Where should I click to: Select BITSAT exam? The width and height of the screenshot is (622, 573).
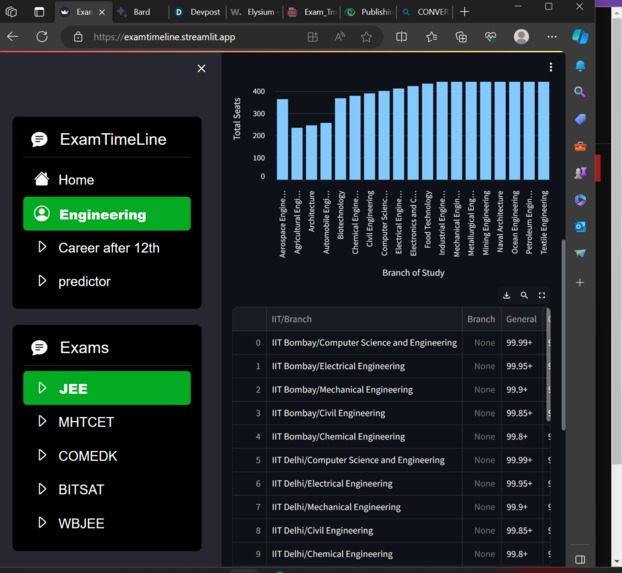click(107, 489)
